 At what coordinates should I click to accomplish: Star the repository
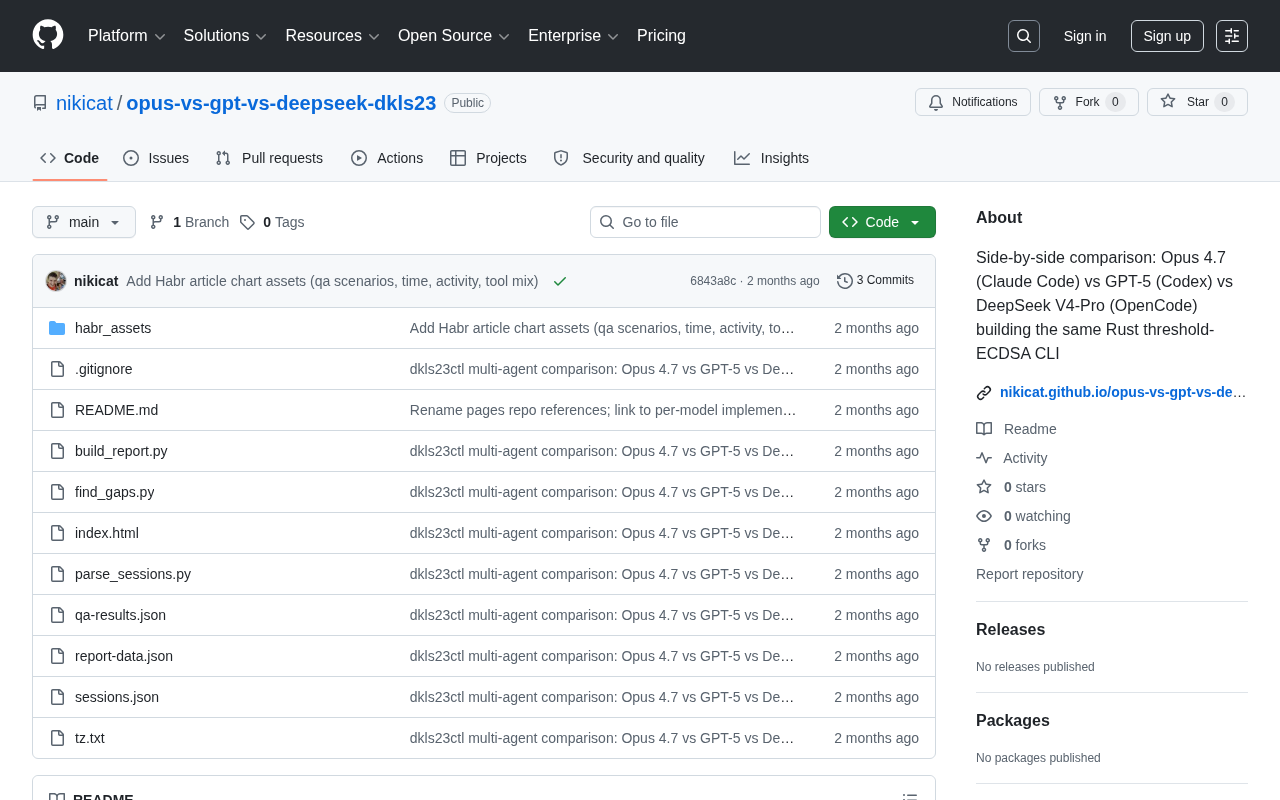[1197, 102]
